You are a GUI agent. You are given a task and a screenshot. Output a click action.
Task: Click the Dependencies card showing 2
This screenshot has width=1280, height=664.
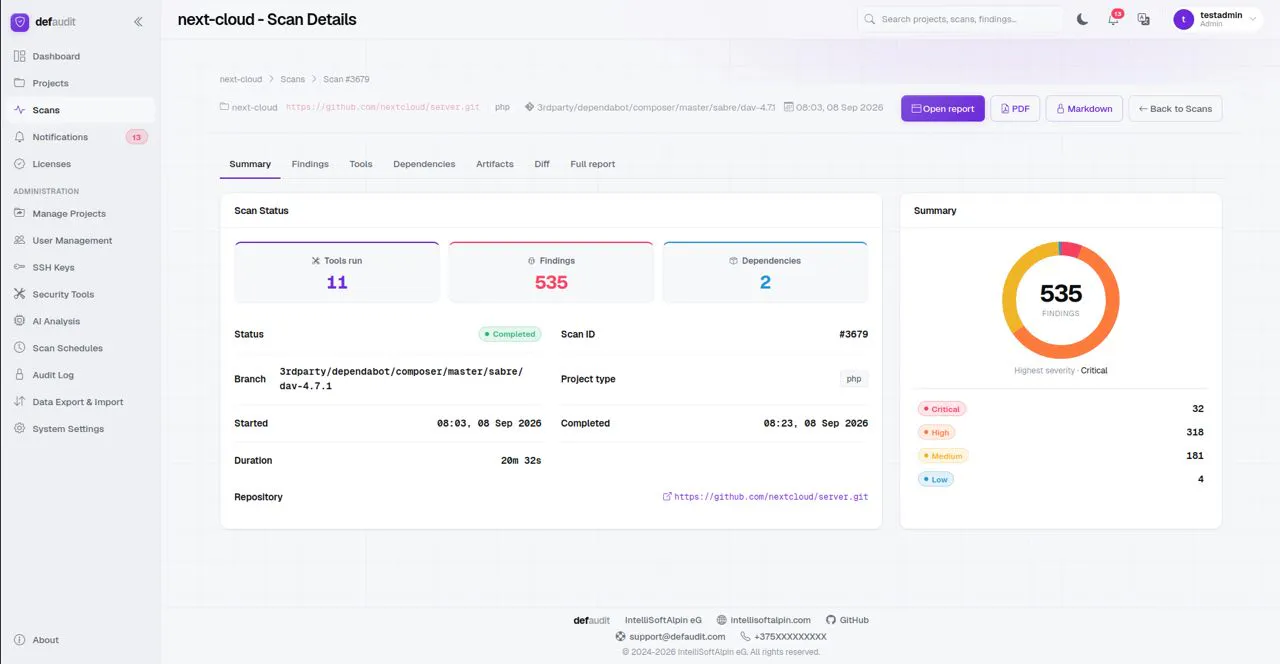pos(765,272)
